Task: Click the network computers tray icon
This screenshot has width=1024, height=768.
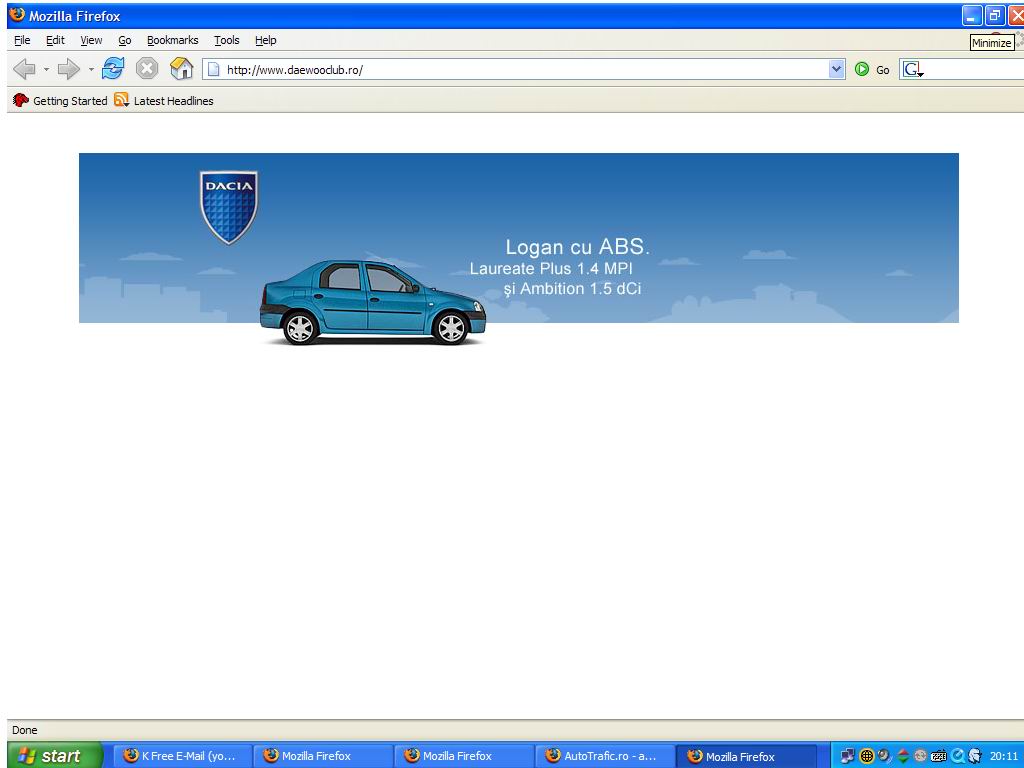Action: [847, 756]
